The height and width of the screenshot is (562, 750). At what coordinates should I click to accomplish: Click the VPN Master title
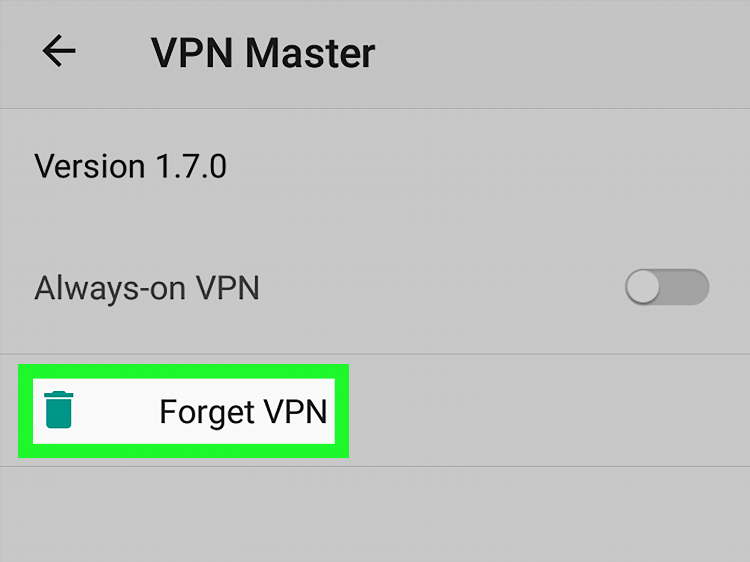[x=263, y=53]
